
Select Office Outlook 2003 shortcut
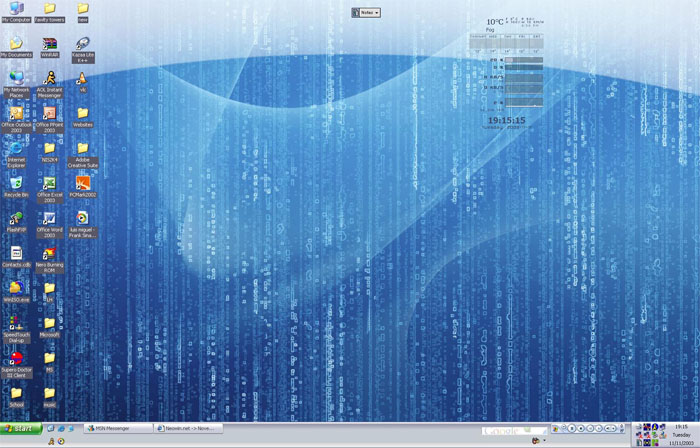point(17,119)
